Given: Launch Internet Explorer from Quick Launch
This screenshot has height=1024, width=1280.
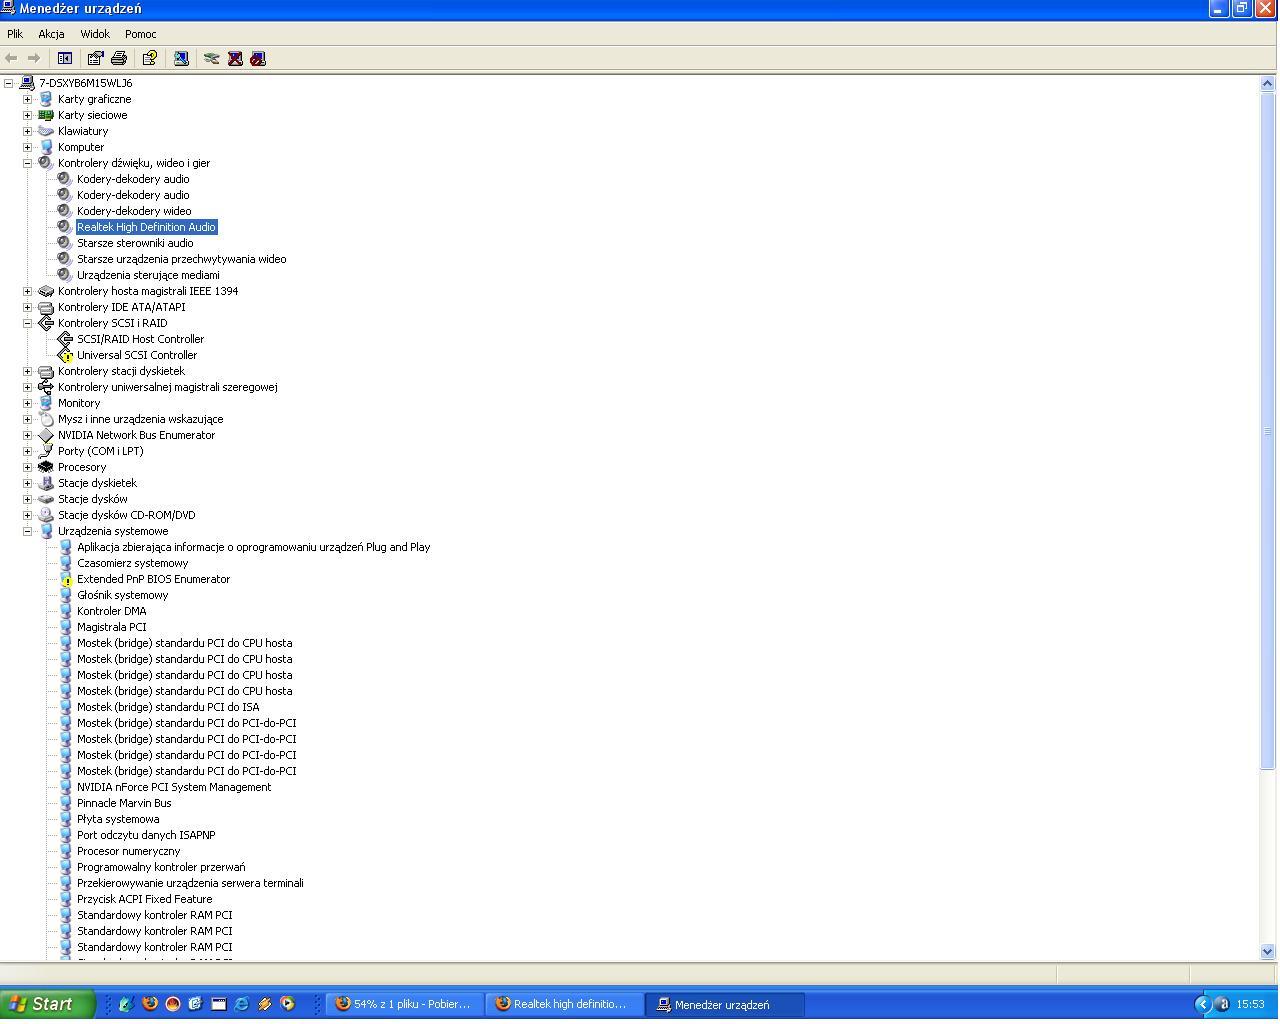Looking at the screenshot, I should 242,1004.
